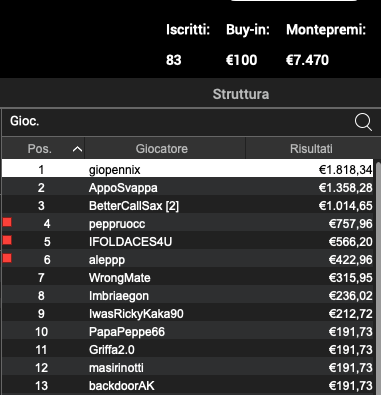The height and width of the screenshot is (395, 381).
Task: Select the Imbriaegon row
Action: (188, 294)
